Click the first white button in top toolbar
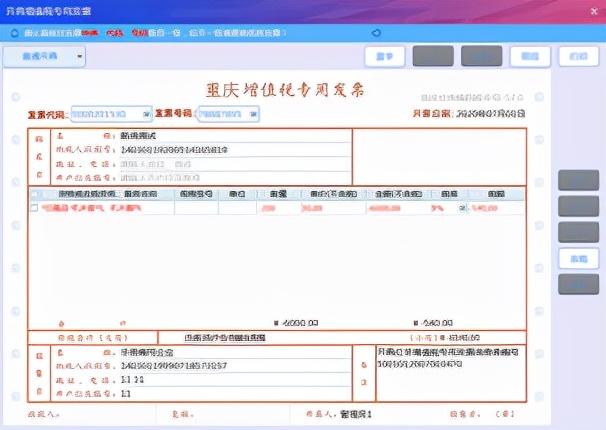This screenshot has width=606, height=430. 385,56
